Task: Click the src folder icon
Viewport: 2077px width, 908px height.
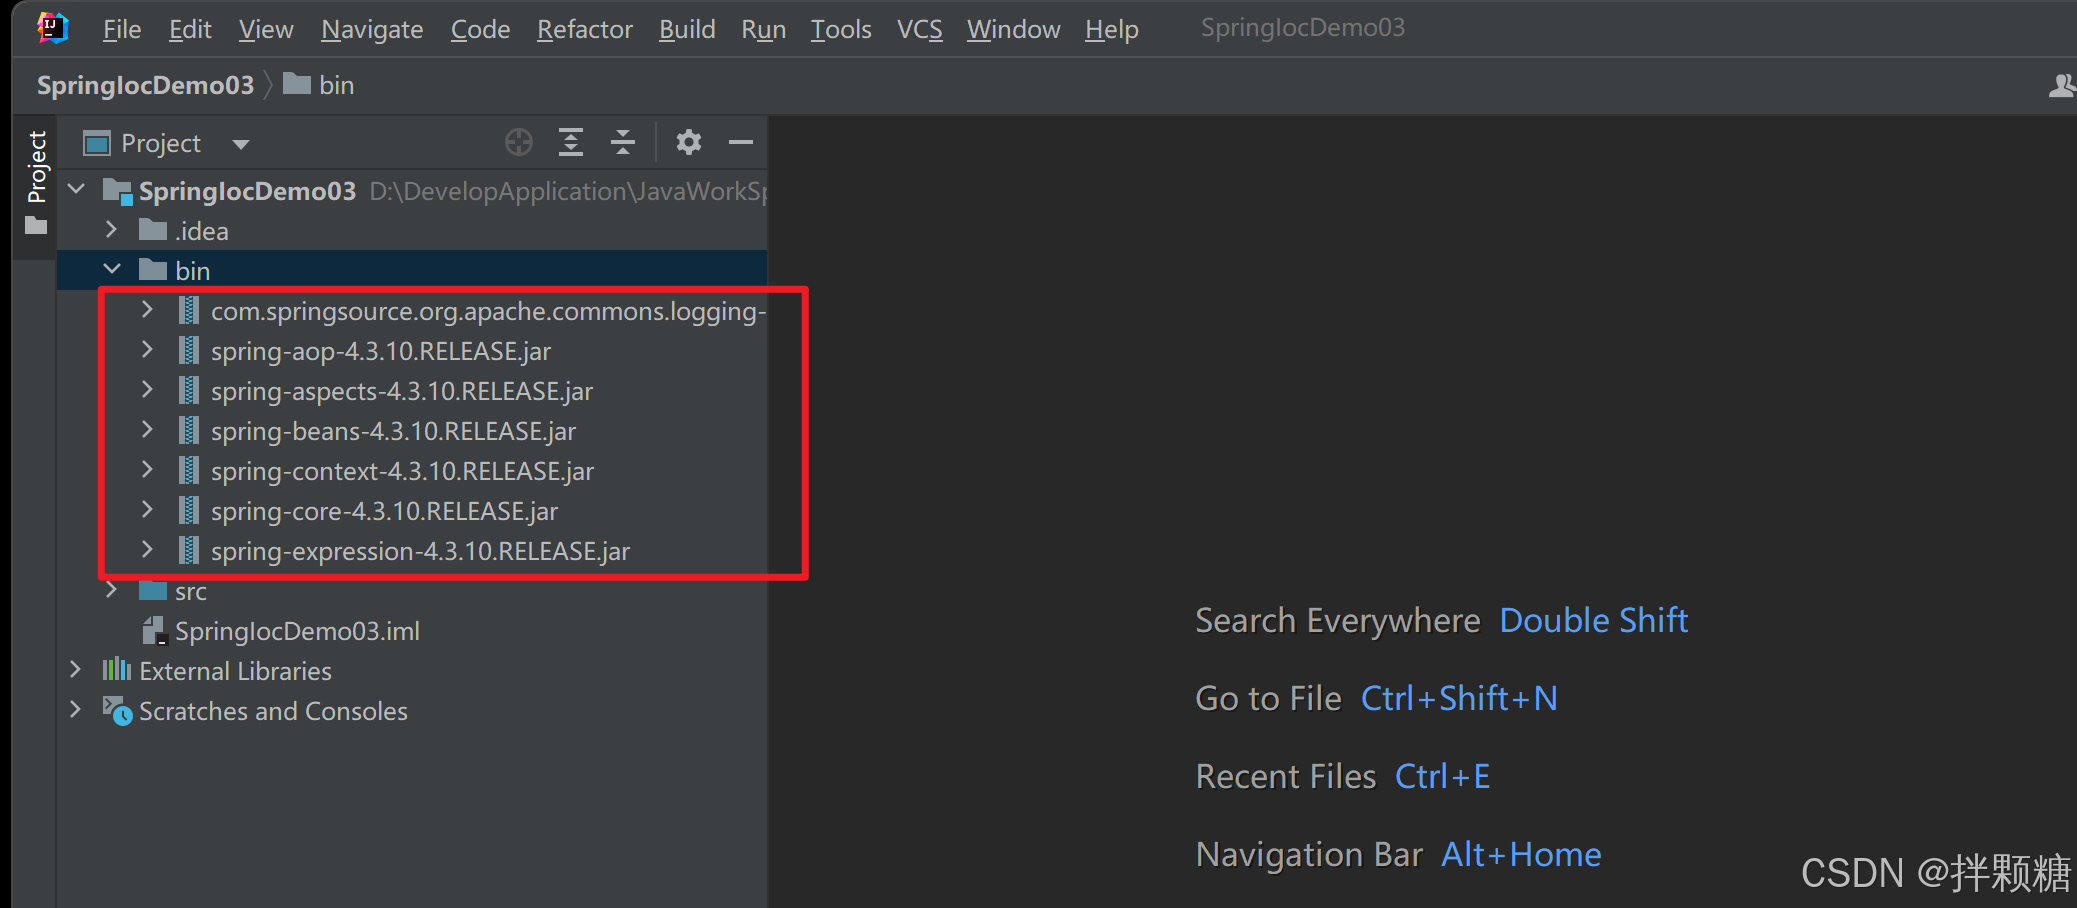Action: pos(153,590)
